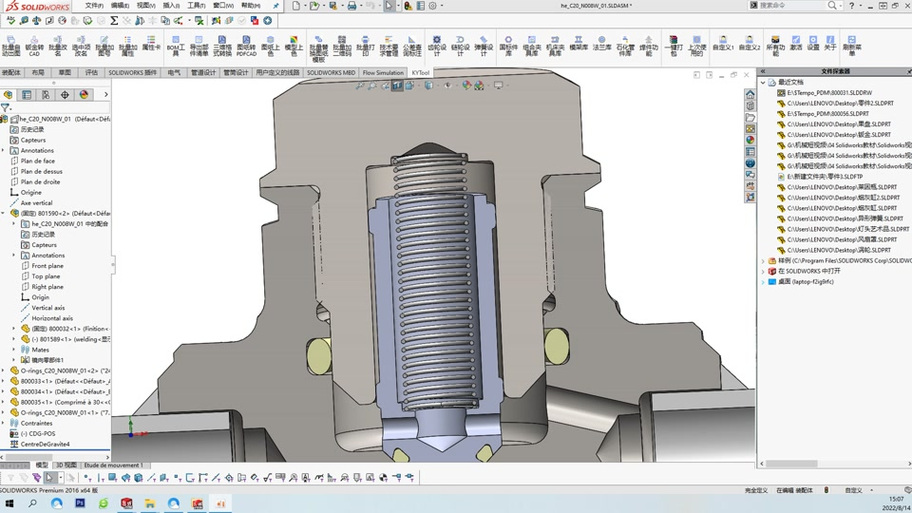
Task: Select the Contraintes tree item
Action: coord(36,423)
